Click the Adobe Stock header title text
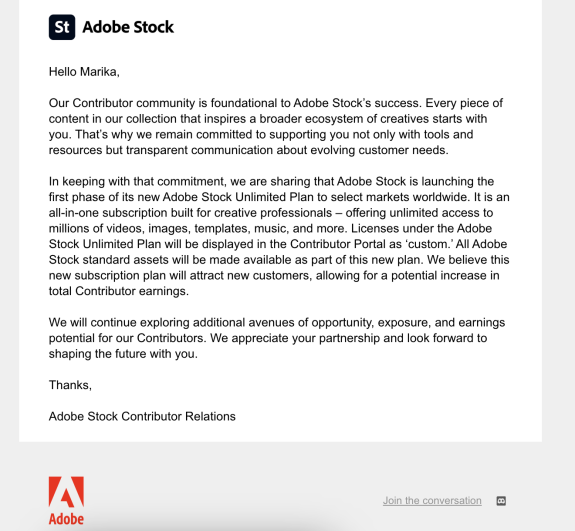Viewport: 575px width, 531px height. tap(128, 27)
